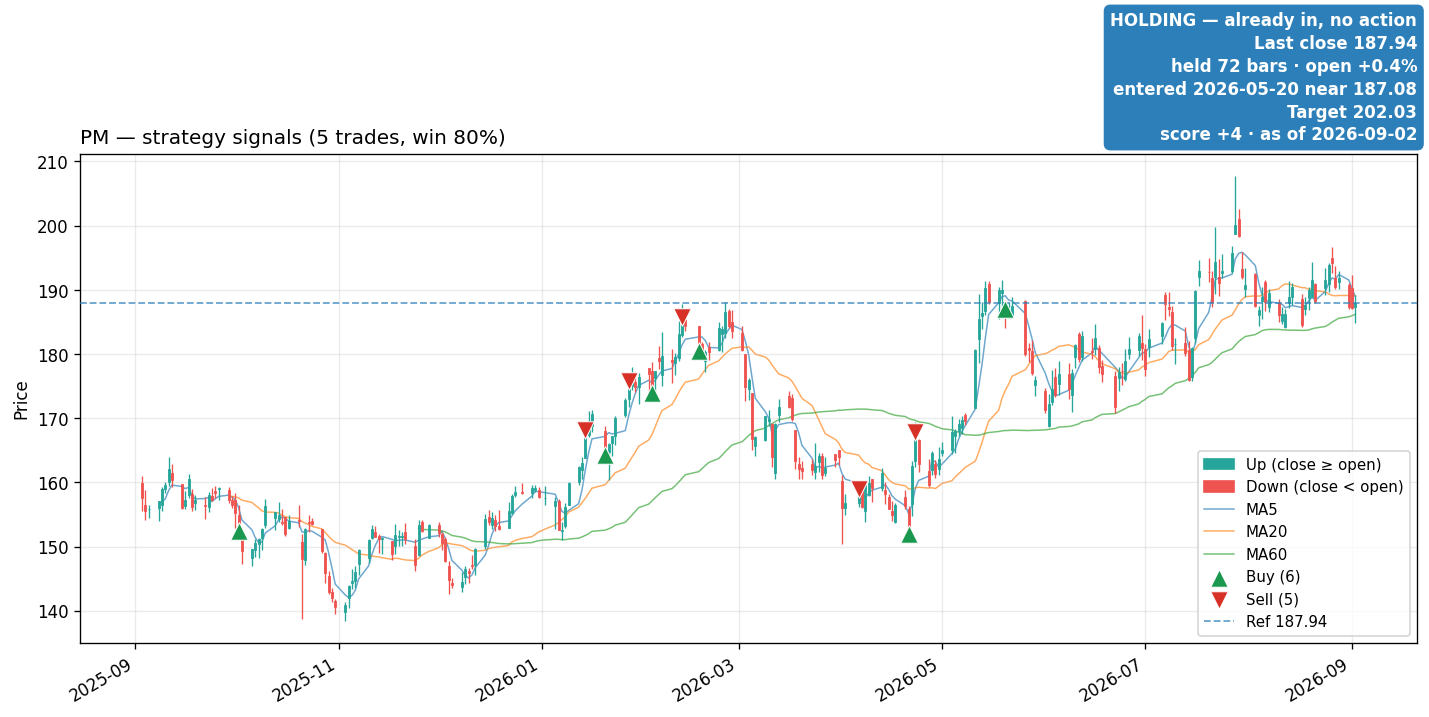Click the sell marker near 168 in late April 2026
This screenshot has height=717, width=1429.
[915, 432]
